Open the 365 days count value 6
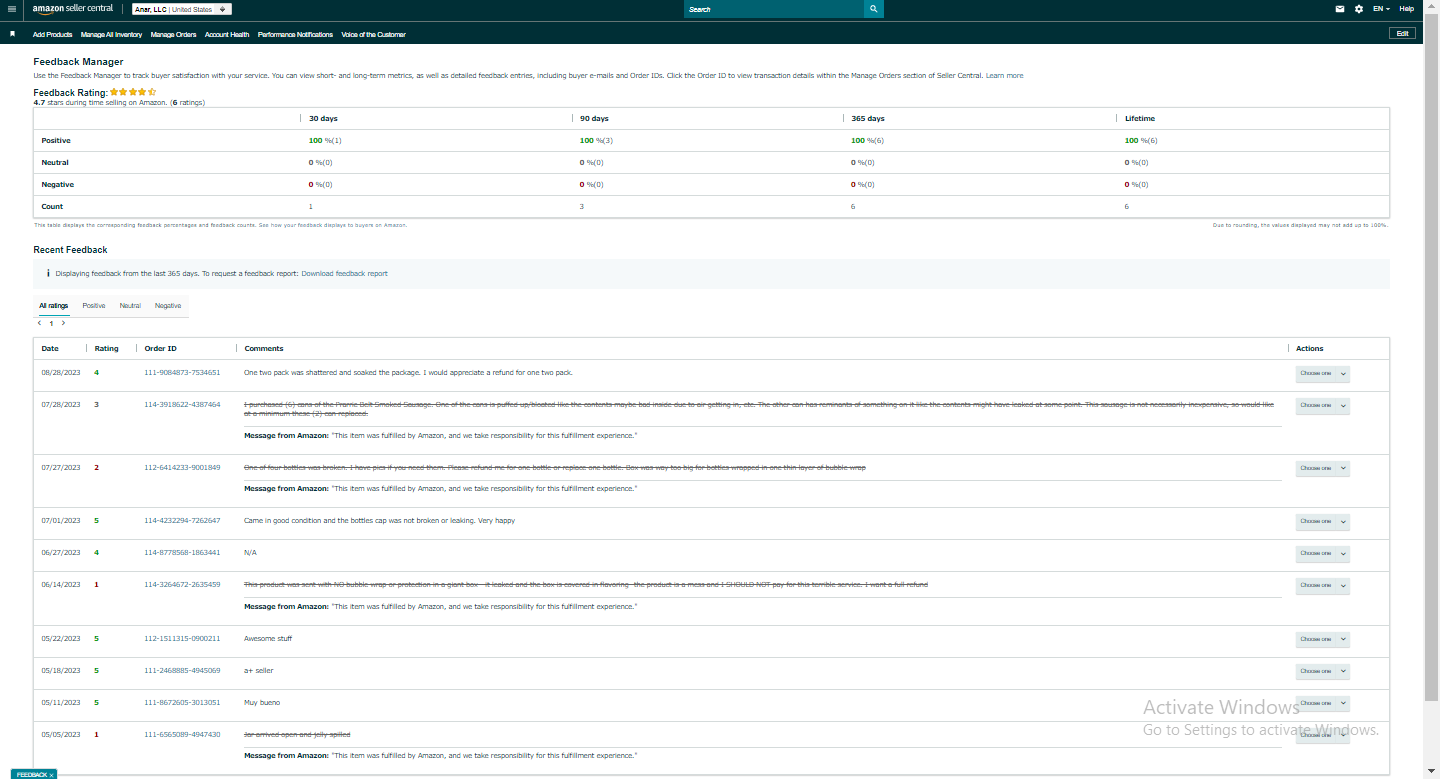The width and height of the screenshot is (1440, 779). point(853,207)
